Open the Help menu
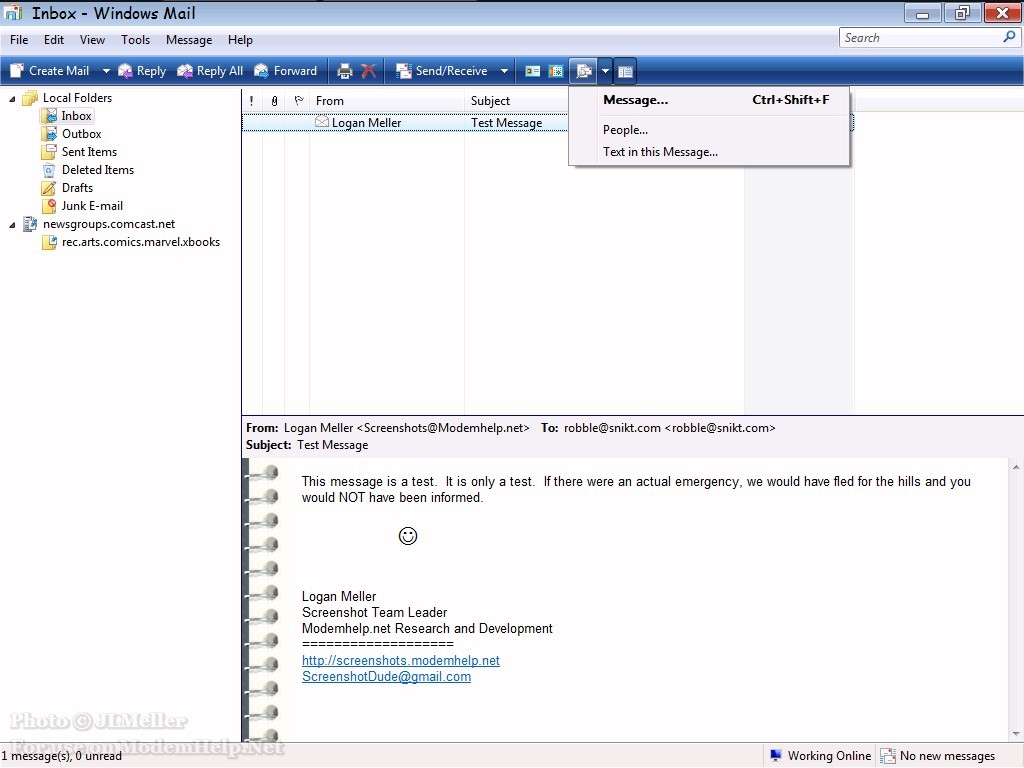The image size is (1024, 768). pyautogui.click(x=240, y=40)
